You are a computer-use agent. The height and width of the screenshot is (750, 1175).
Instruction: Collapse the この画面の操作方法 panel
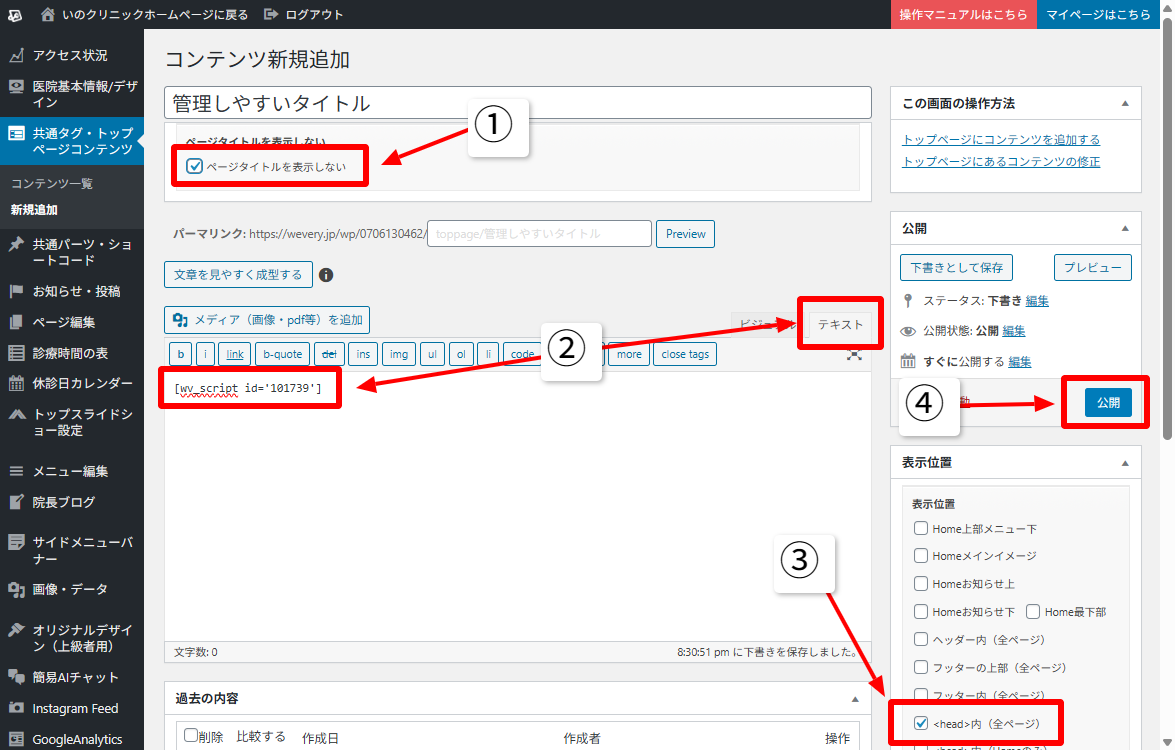1125,103
